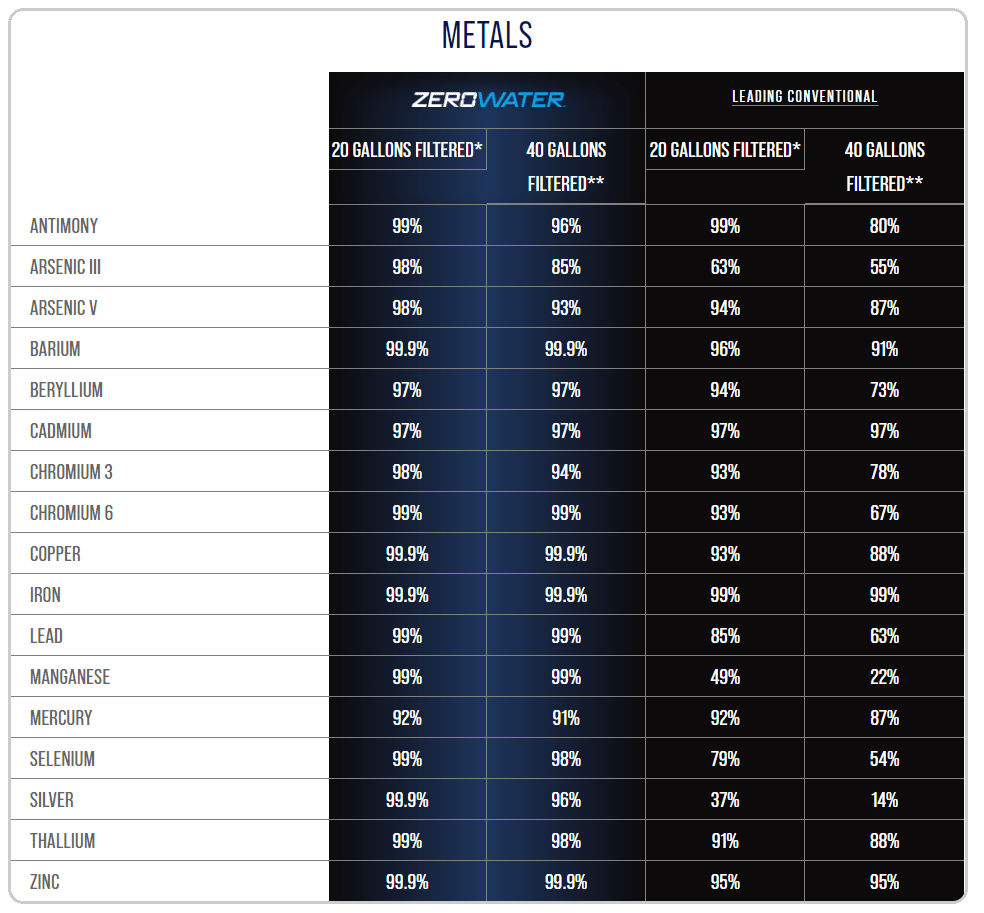This screenshot has width=984, height=913.
Task: Click the Zinc row label
Action: [45, 882]
